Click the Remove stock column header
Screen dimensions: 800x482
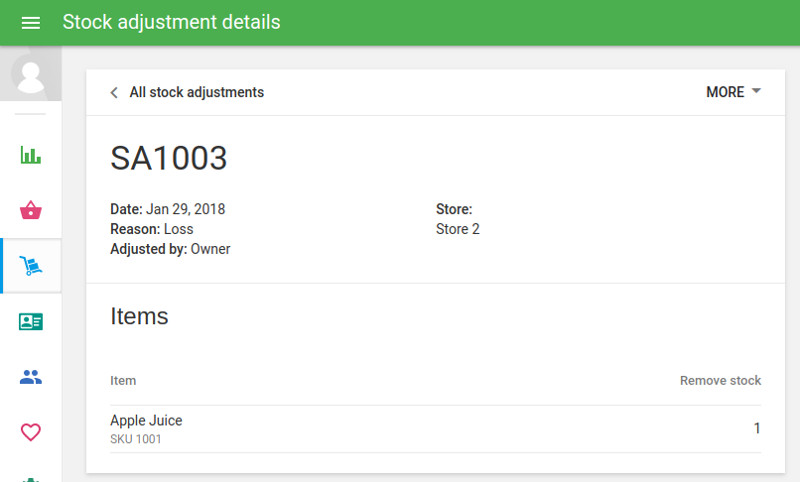click(x=720, y=380)
